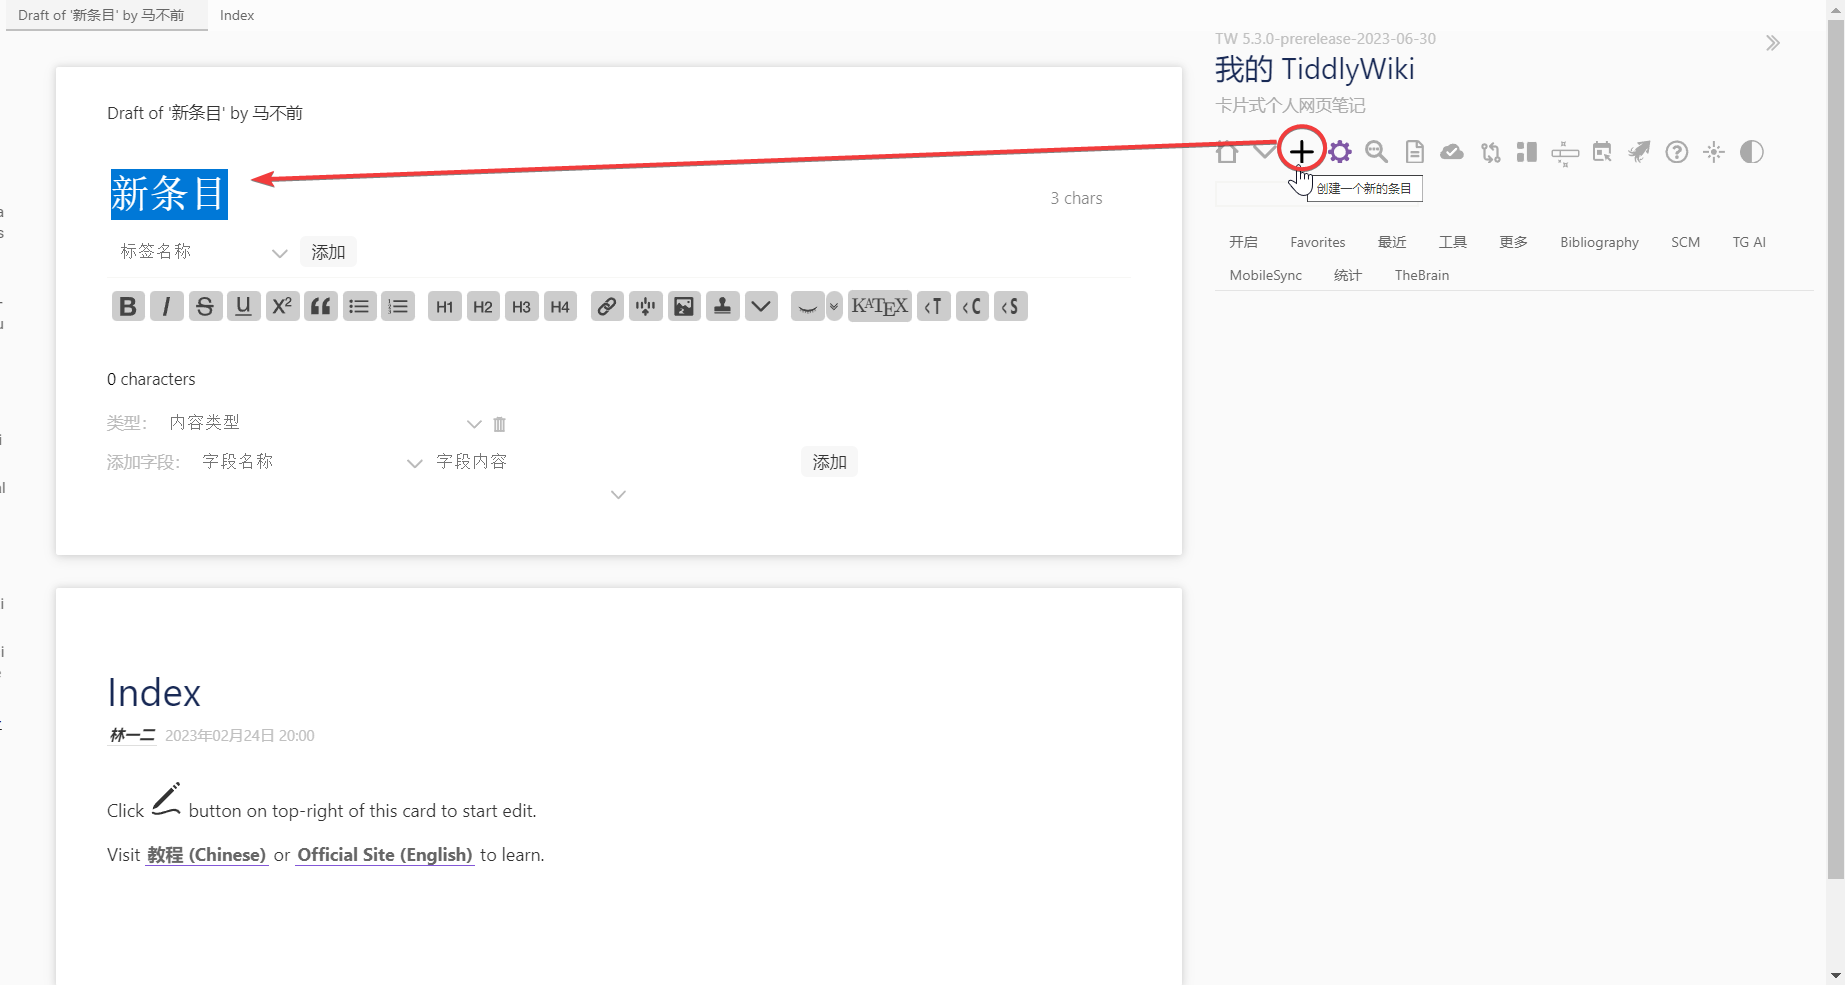Open the 工具 sidebar tab
Screen dimensions: 1845x985
[x=1453, y=242]
